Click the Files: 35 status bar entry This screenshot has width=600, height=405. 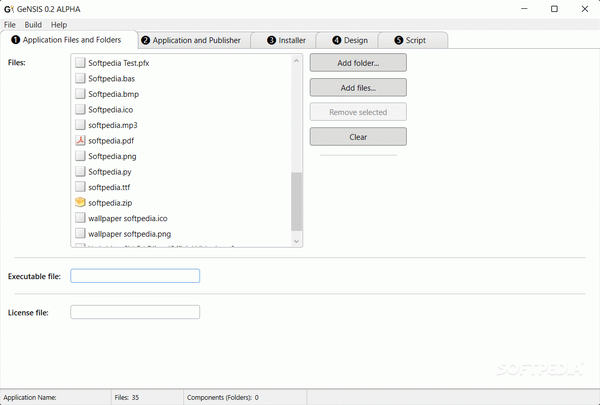tap(127, 397)
